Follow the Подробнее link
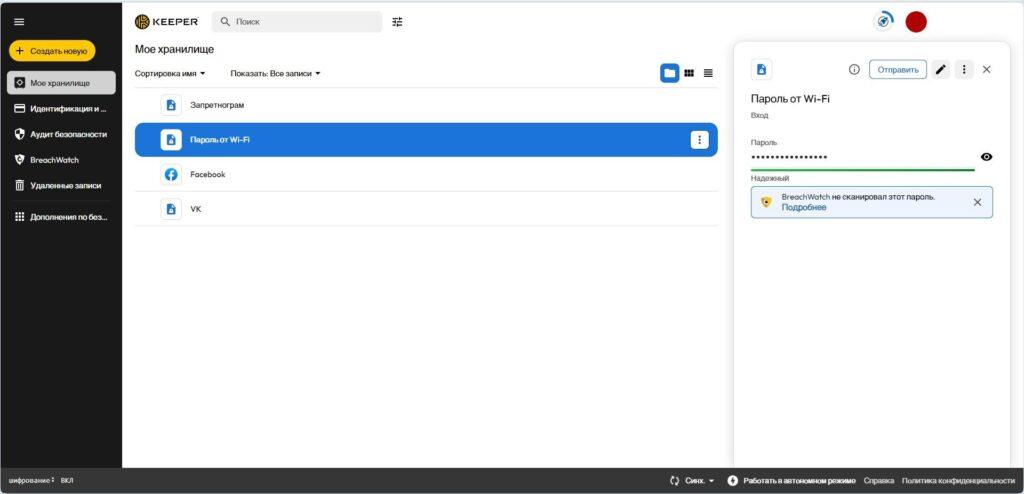Image resolution: width=1024 pixels, height=494 pixels. (x=804, y=208)
